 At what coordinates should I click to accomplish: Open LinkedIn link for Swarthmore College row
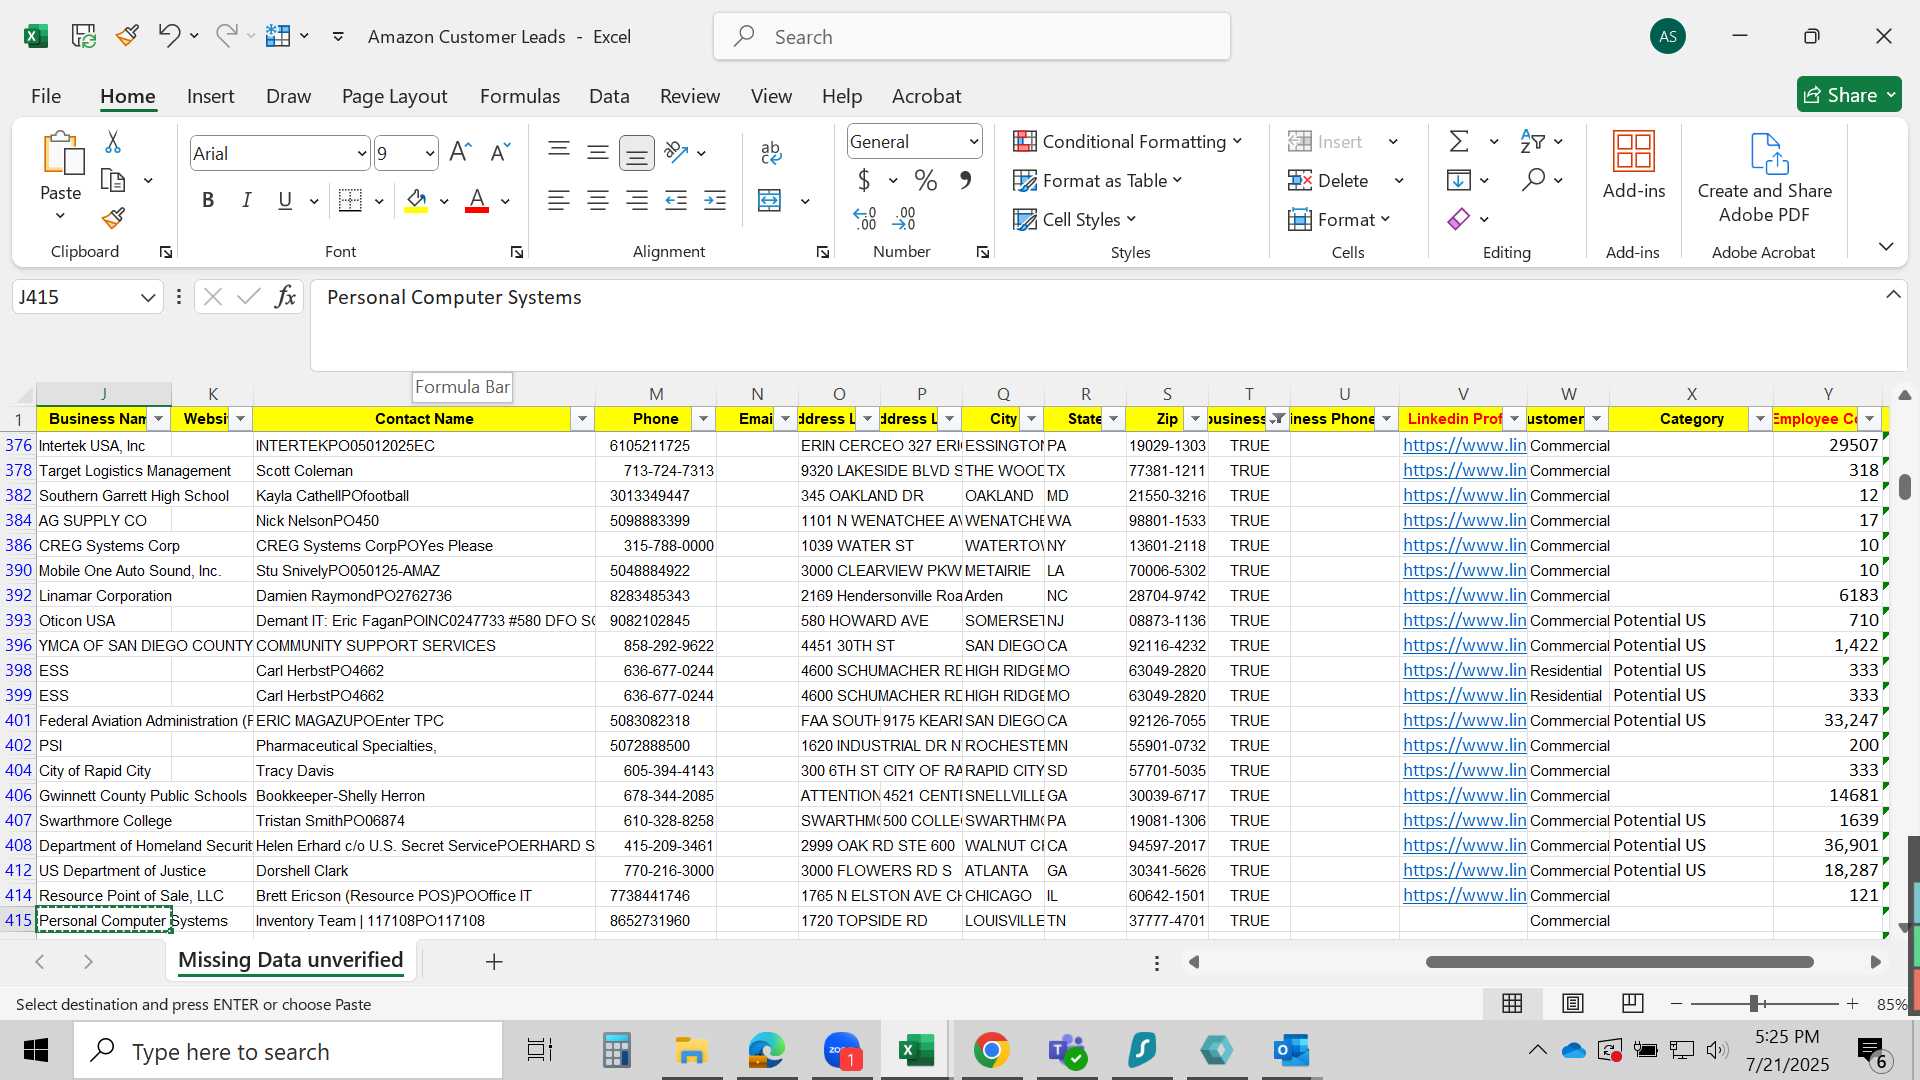[x=1464, y=820]
